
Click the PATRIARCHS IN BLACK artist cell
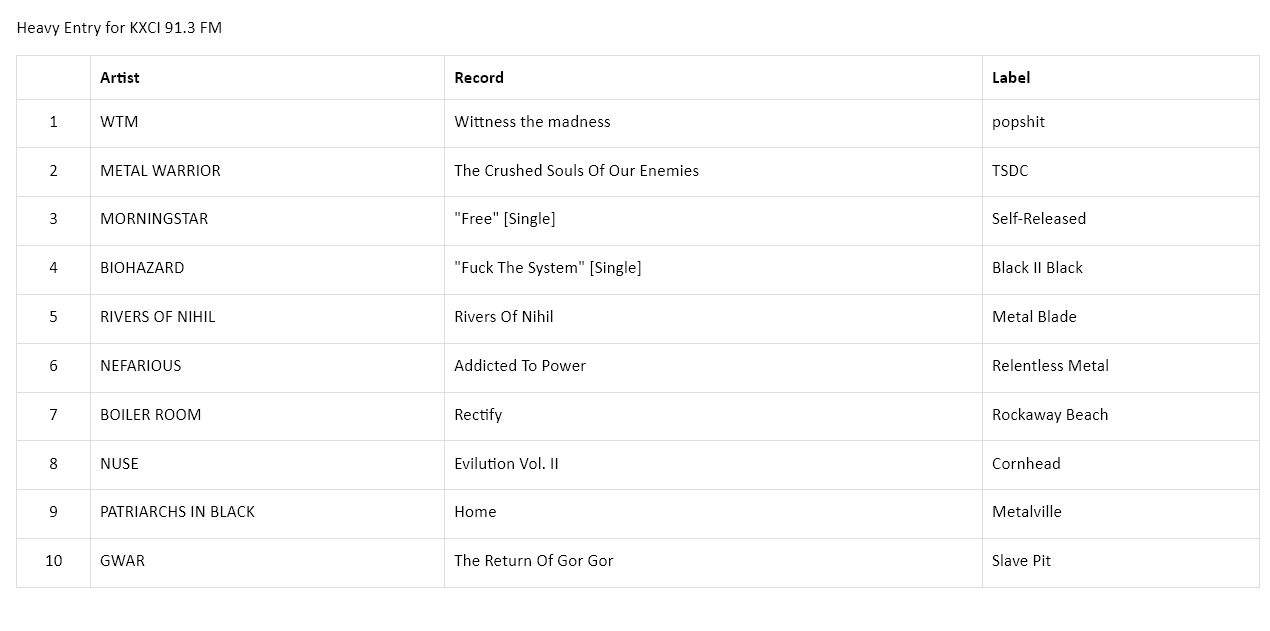(x=267, y=512)
